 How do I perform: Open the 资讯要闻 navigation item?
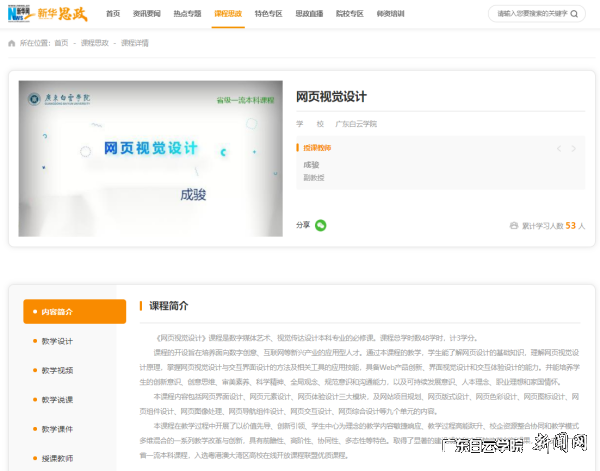[148, 14]
